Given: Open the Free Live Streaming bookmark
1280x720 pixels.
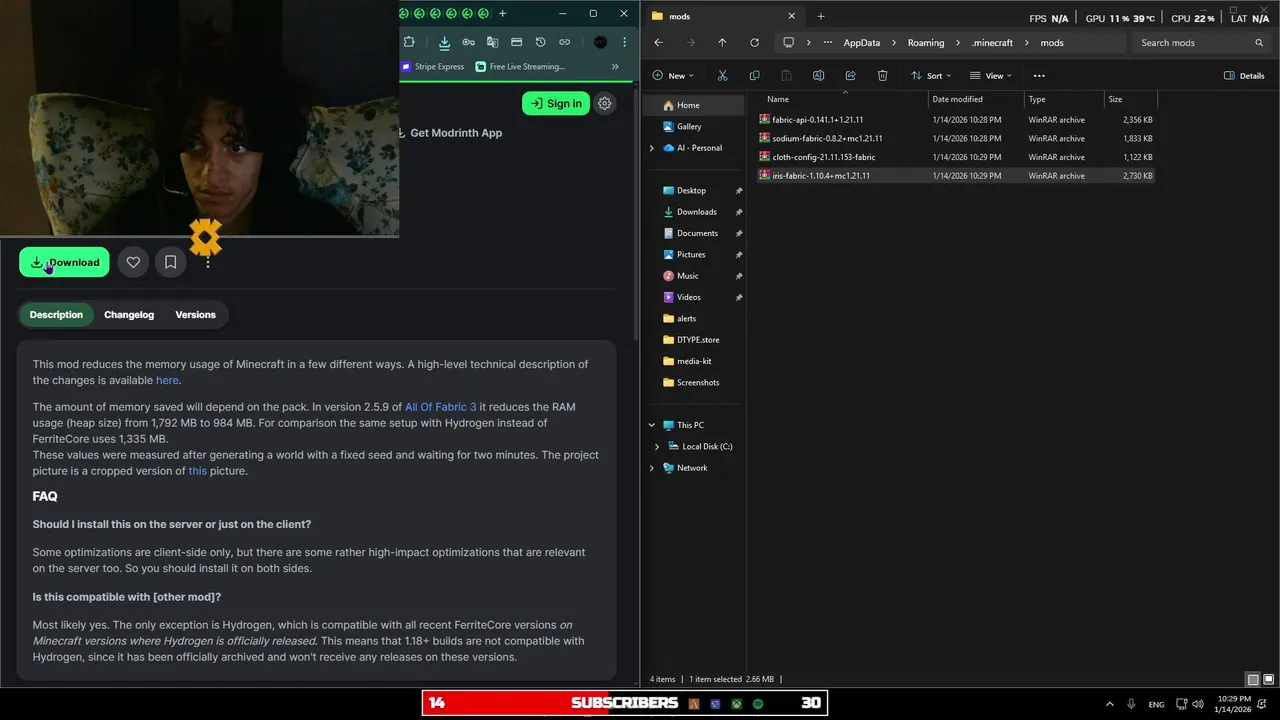Looking at the screenshot, I should tap(520, 67).
